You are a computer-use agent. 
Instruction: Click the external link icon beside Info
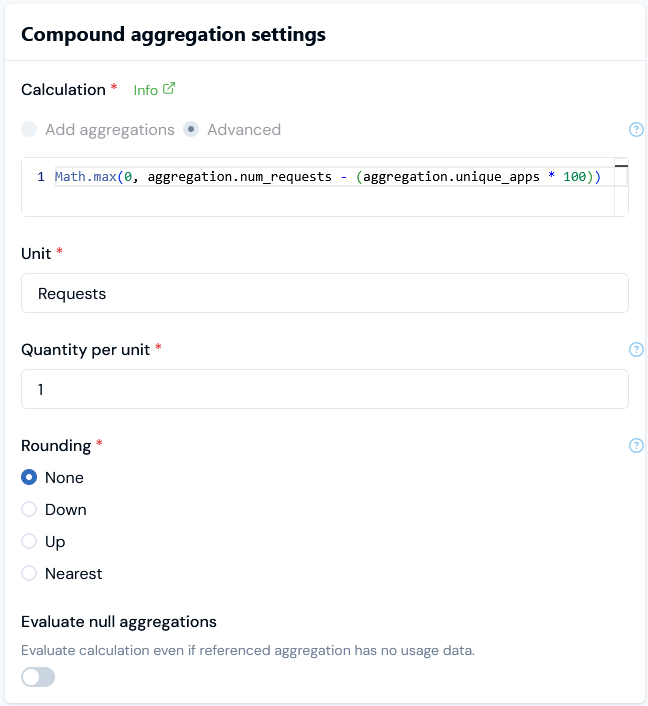pyautogui.click(x=169, y=89)
